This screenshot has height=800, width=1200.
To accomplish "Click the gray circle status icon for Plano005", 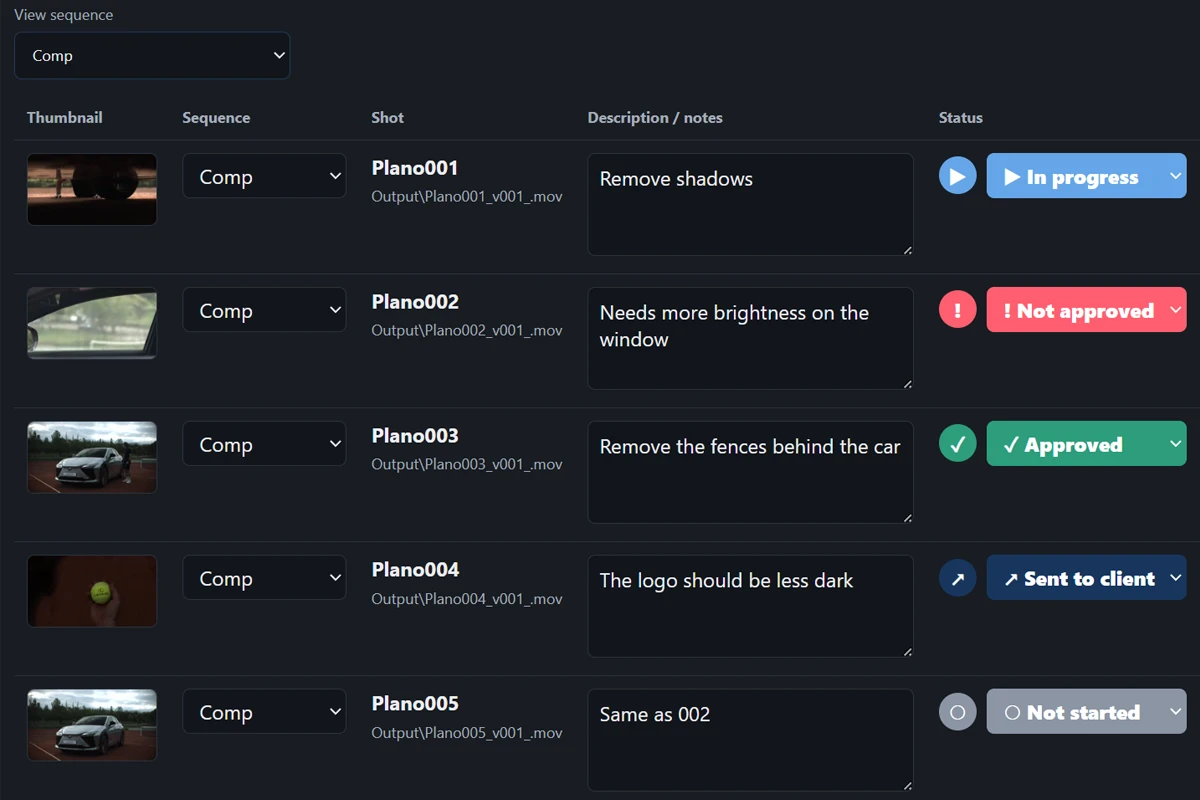I will pyautogui.click(x=957, y=712).
